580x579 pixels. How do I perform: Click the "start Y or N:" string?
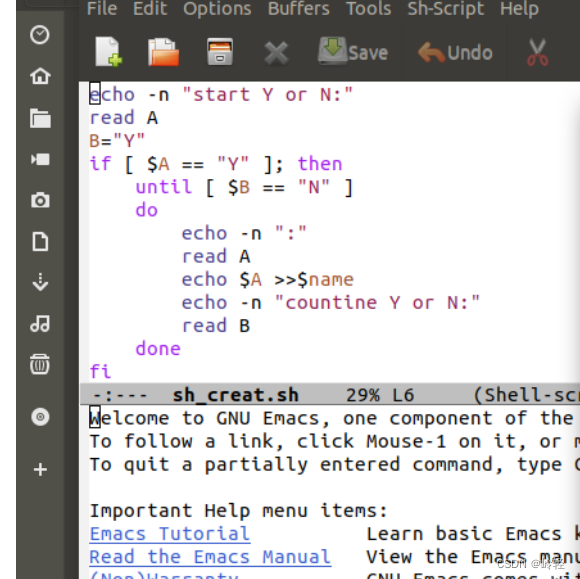pos(268,95)
